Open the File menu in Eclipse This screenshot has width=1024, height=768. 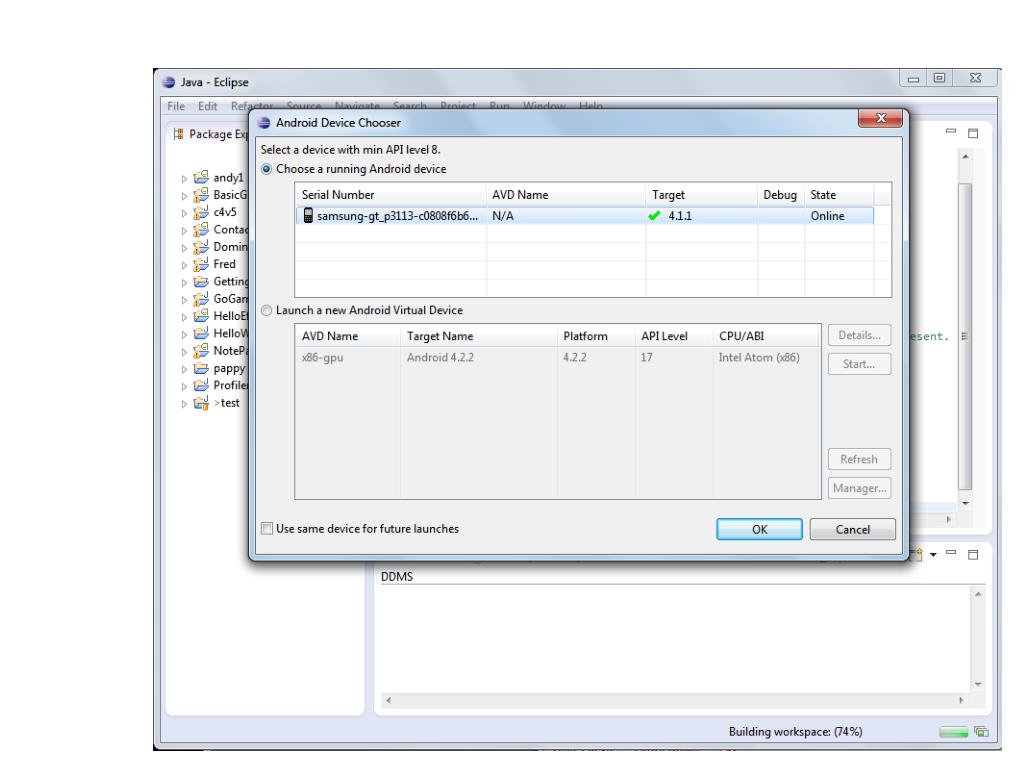176,106
